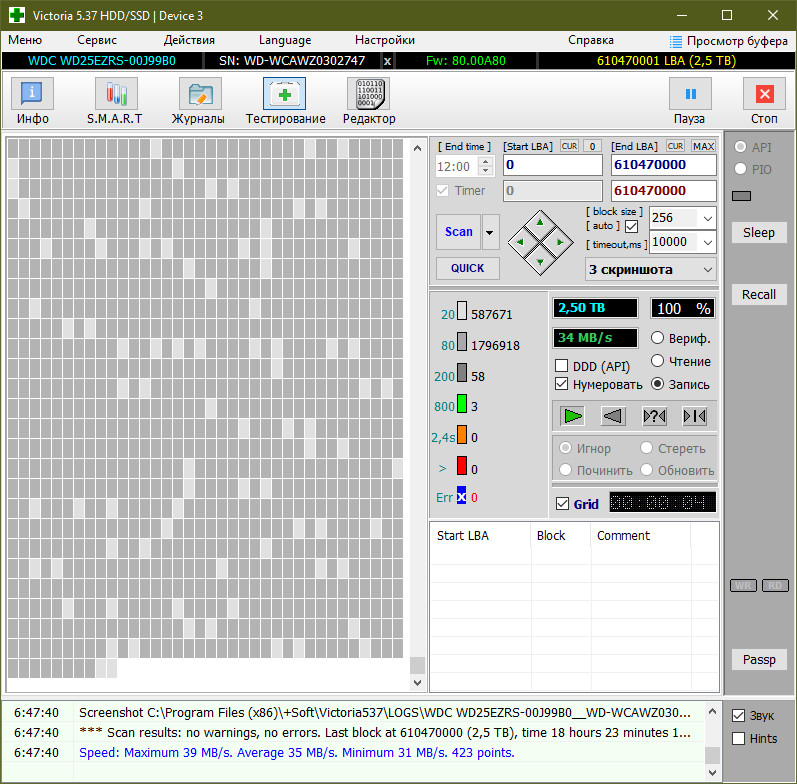Open the Сервис menu
The image size is (797, 784).
pyautogui.click(x=97, y=40)
